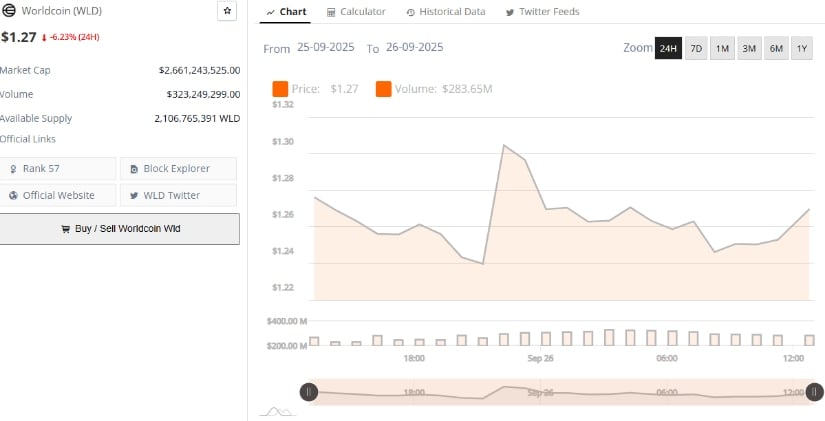Image resolution: width=825 pixels, height=421 pixels.
Task: Open the Block Explorer link
Action: pyautogui.click(x=178, y=169)
